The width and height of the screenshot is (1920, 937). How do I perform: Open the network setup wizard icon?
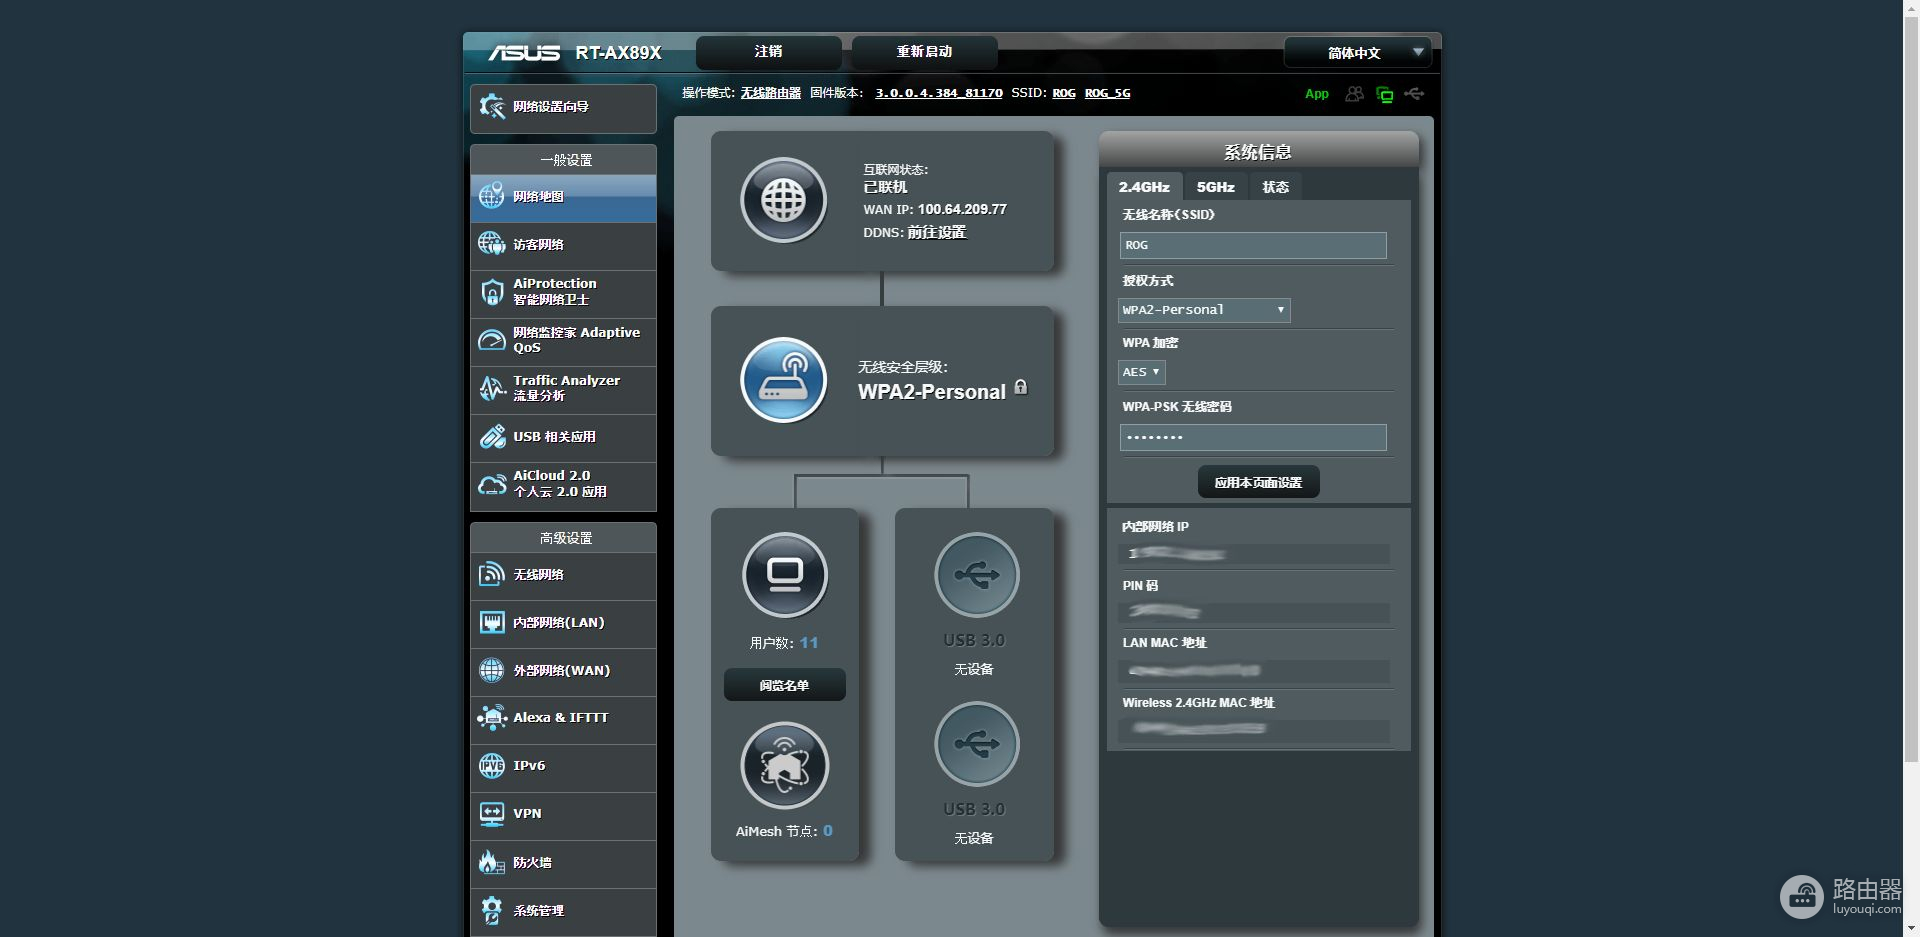pos(492,107)
